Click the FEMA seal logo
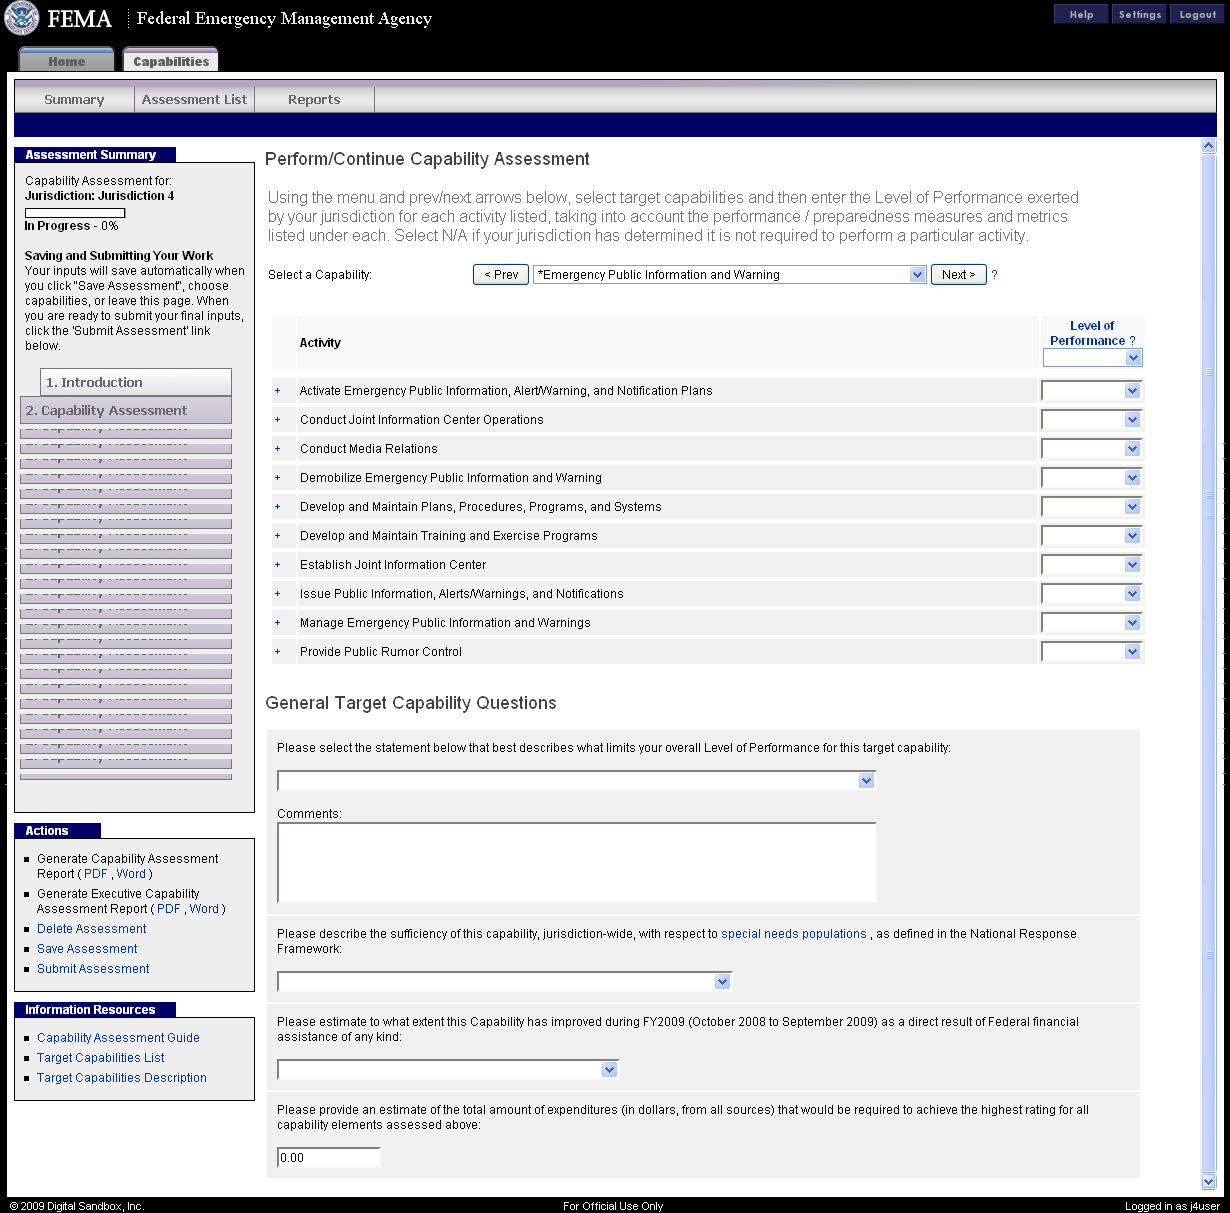The width and height of the screenshot is (1230, 1213). click(x=22, y=18)
